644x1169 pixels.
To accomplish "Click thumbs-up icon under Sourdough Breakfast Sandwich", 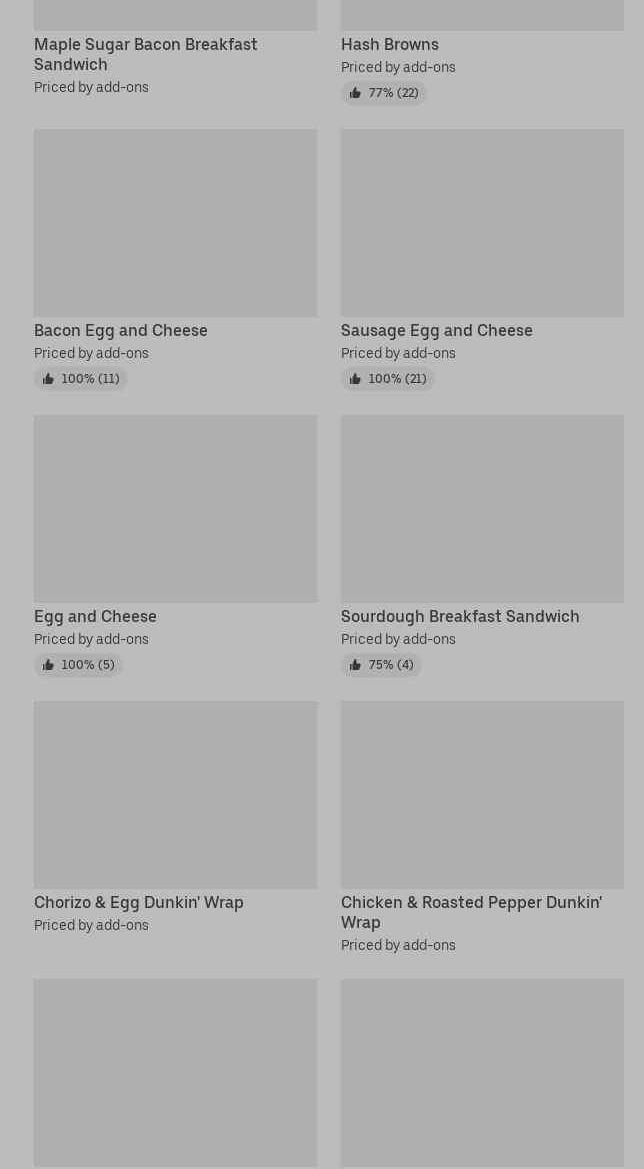I will point(355,665).
